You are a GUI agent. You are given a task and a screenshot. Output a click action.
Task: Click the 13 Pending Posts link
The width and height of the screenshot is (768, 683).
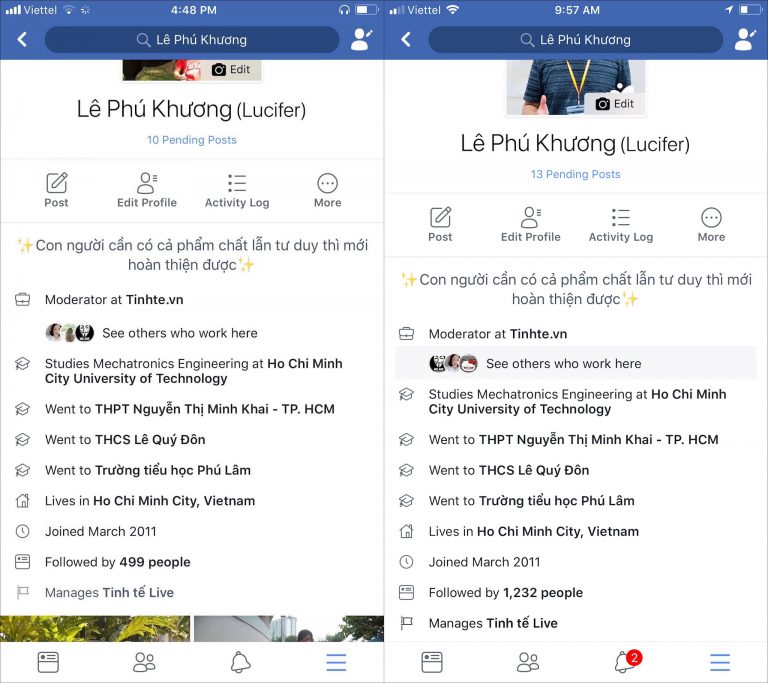click(x=576, y=174)
